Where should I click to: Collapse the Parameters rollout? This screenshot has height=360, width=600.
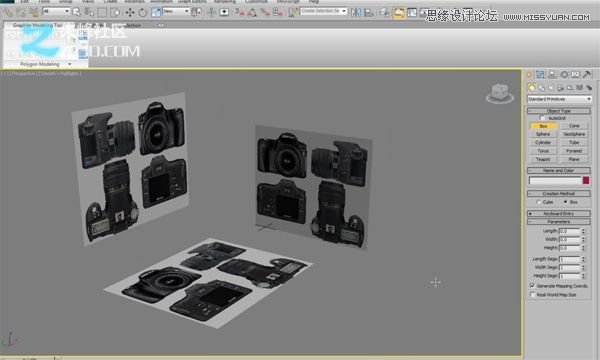tap(559, 222)
